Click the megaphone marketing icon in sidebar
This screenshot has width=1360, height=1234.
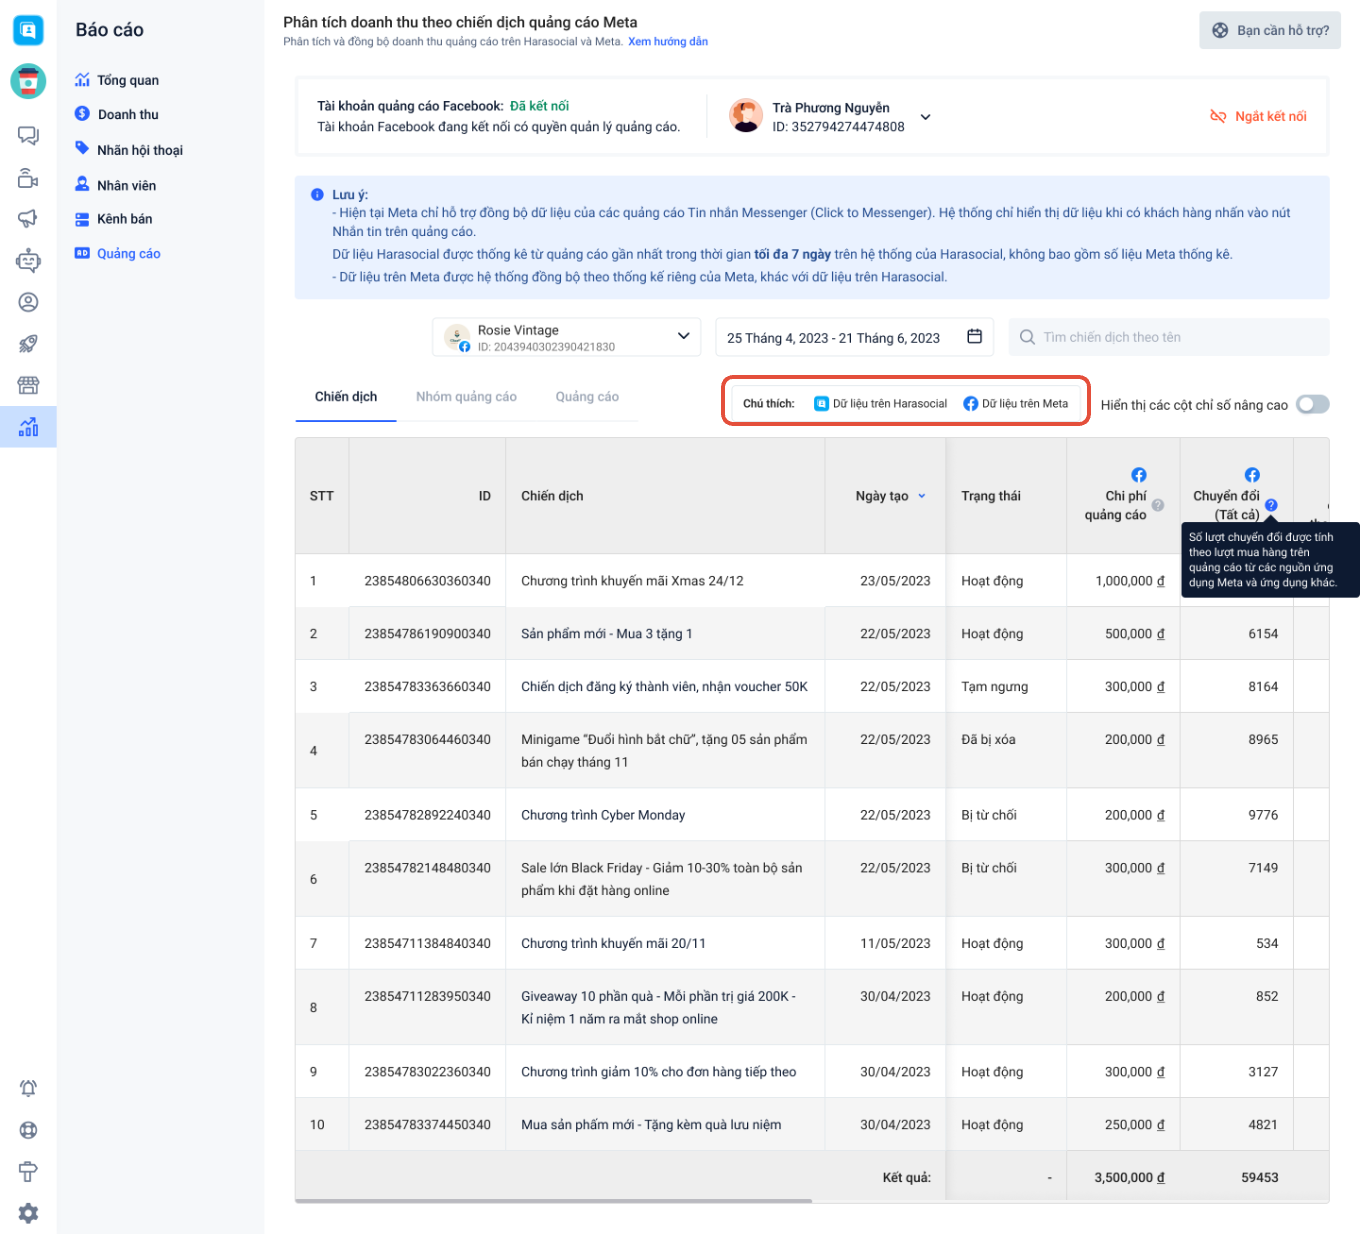pyautogui.click(x=28, y=219)
